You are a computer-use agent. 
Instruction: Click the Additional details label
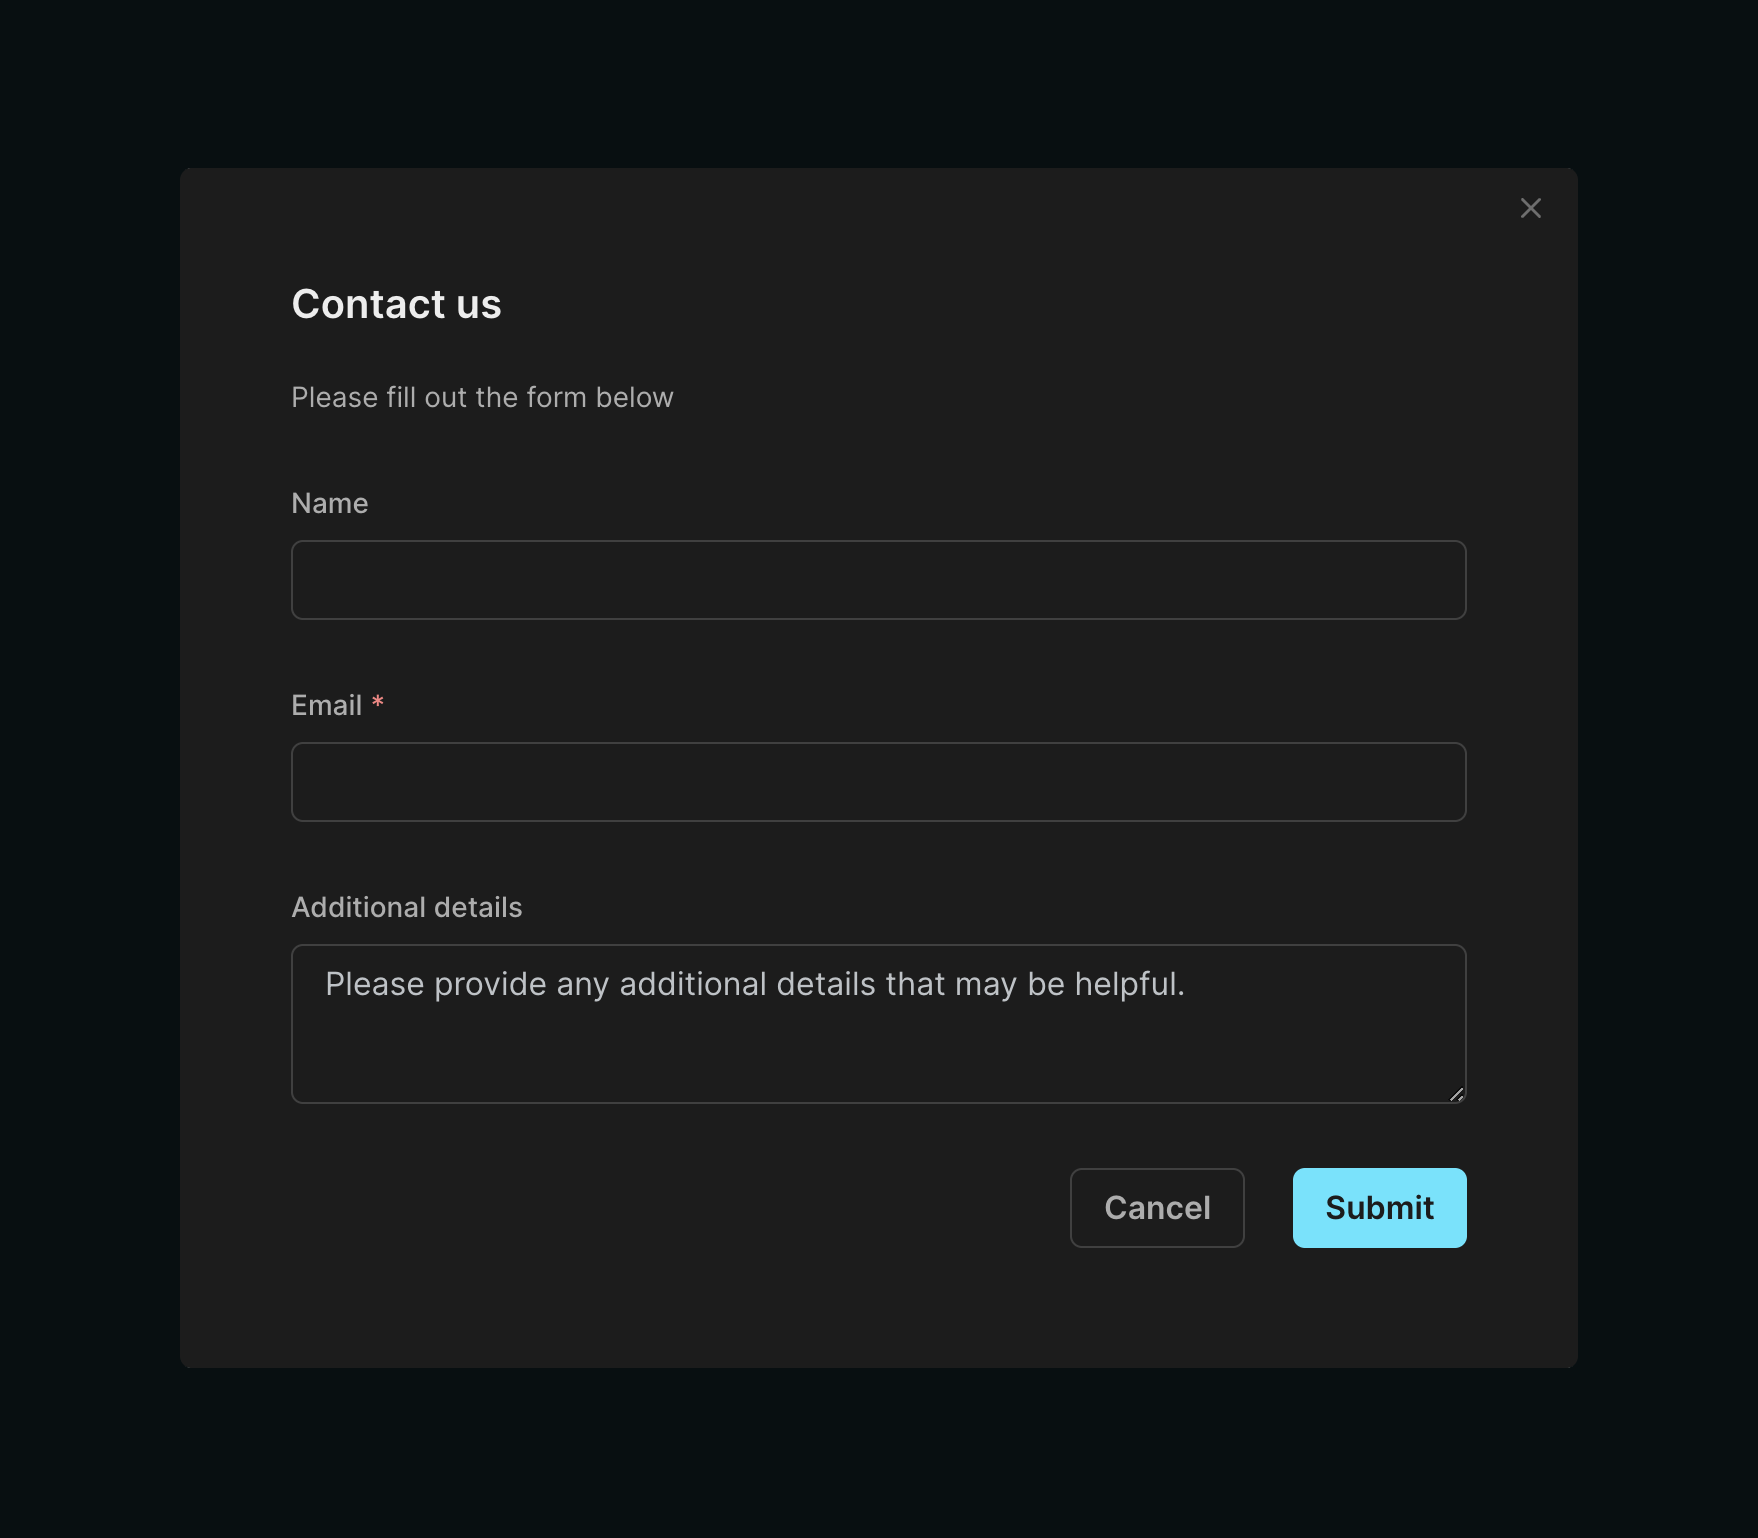pos(406,907)
